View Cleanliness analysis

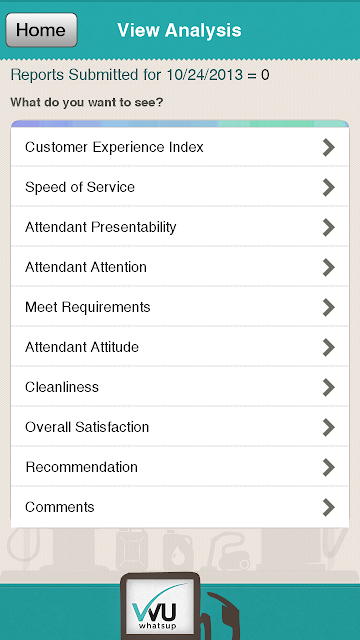(180, 387)
